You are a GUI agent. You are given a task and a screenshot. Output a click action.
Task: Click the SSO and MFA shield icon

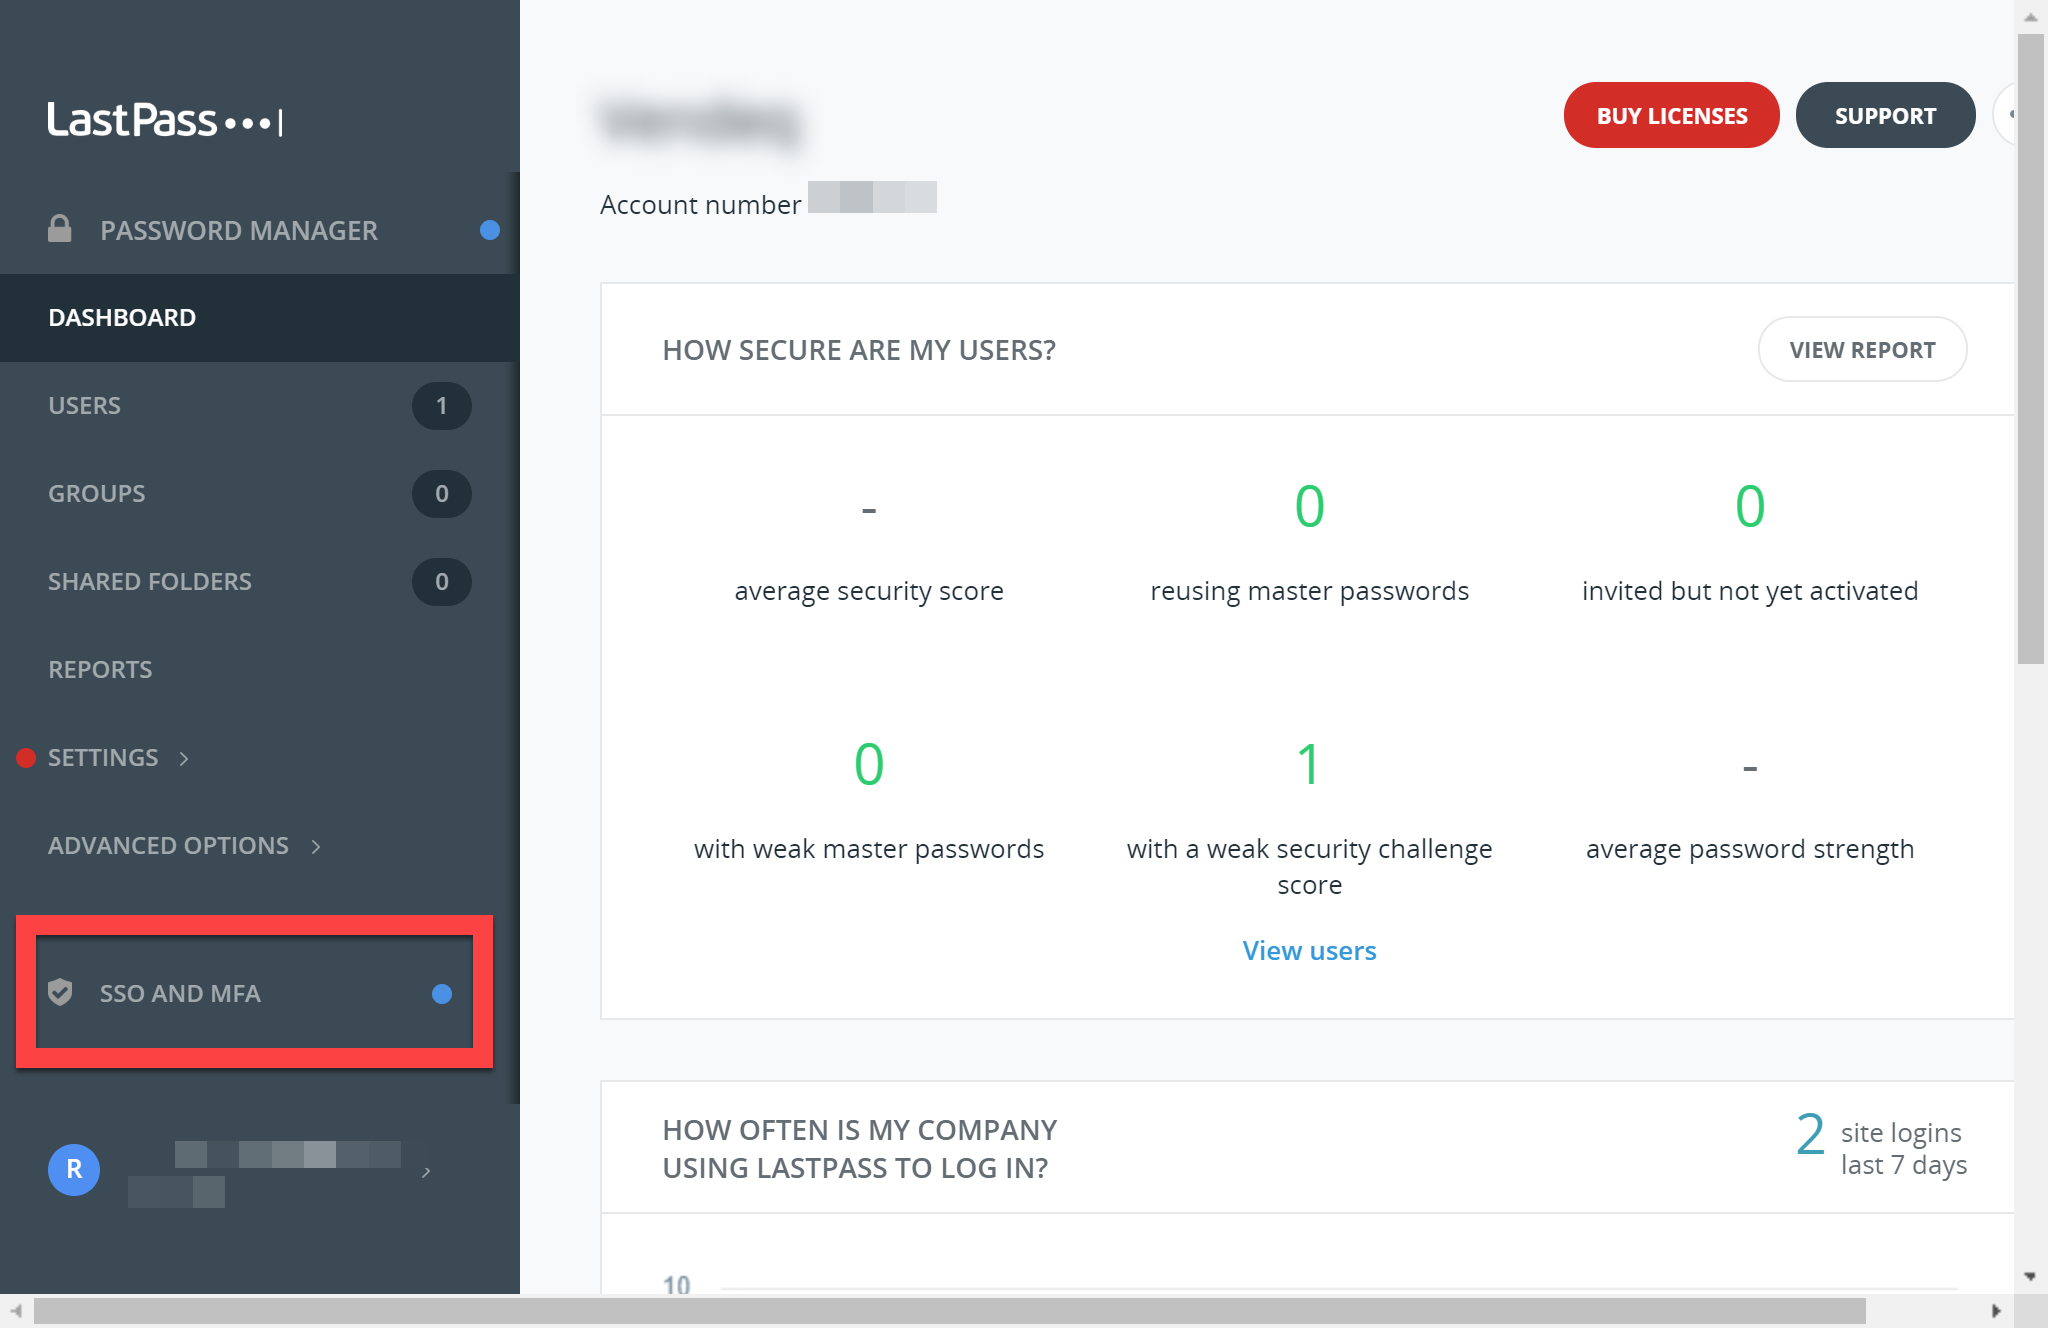(60, 992)
